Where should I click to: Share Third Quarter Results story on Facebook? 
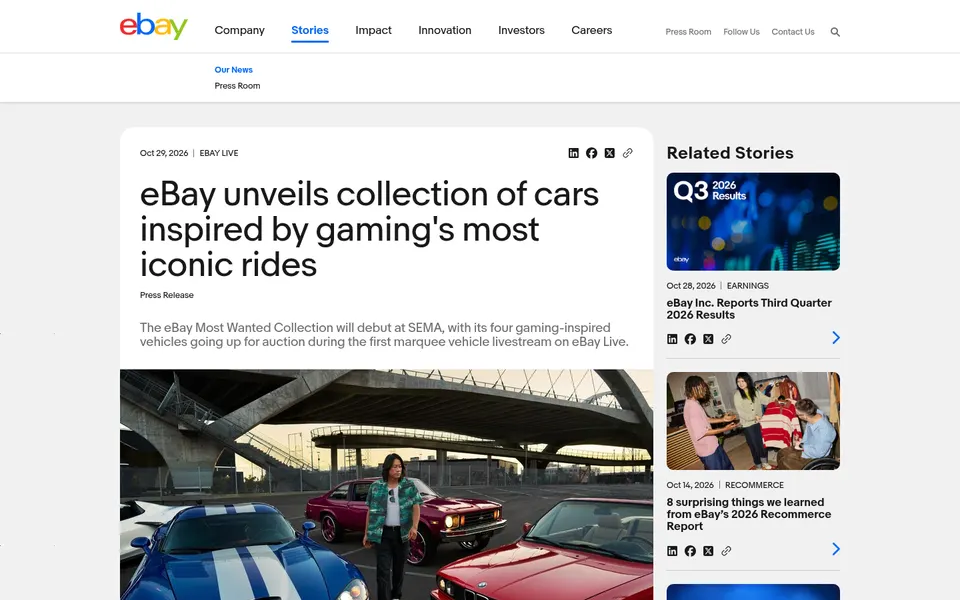[x=690, y=339]
